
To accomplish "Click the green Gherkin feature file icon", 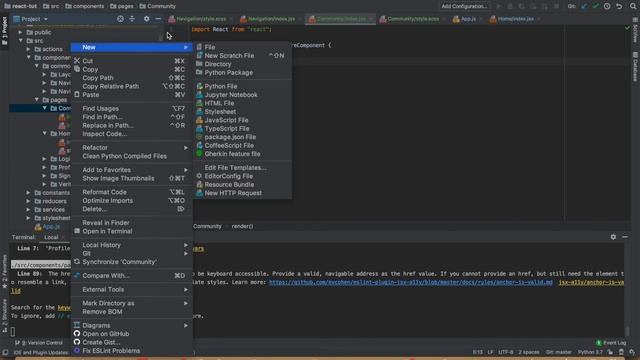I will point(199,154).
